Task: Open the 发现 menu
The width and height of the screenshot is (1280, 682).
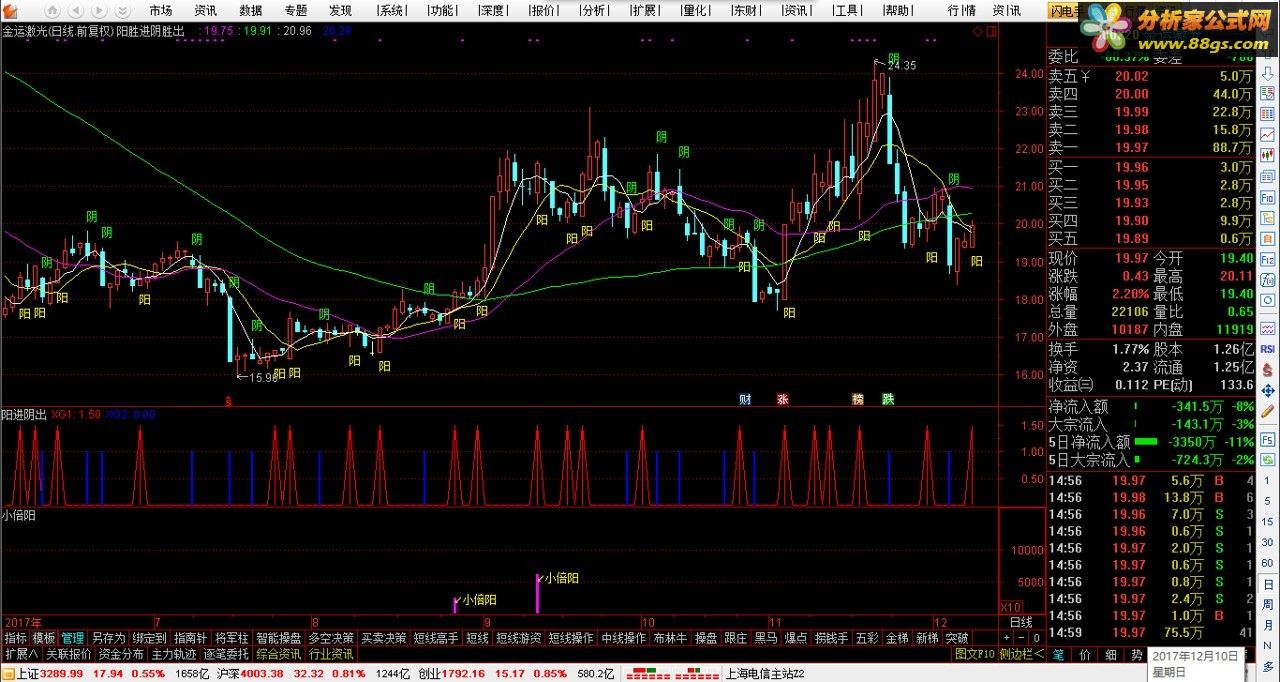Action: 341,10
